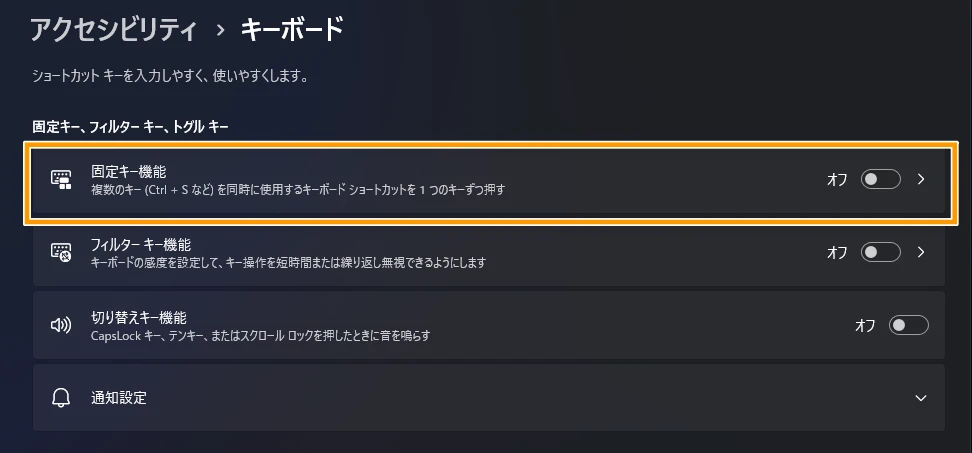Screen dimensions: 972x453
Task: Click the オフ status label for 固定キー機能
Action: 837,180
